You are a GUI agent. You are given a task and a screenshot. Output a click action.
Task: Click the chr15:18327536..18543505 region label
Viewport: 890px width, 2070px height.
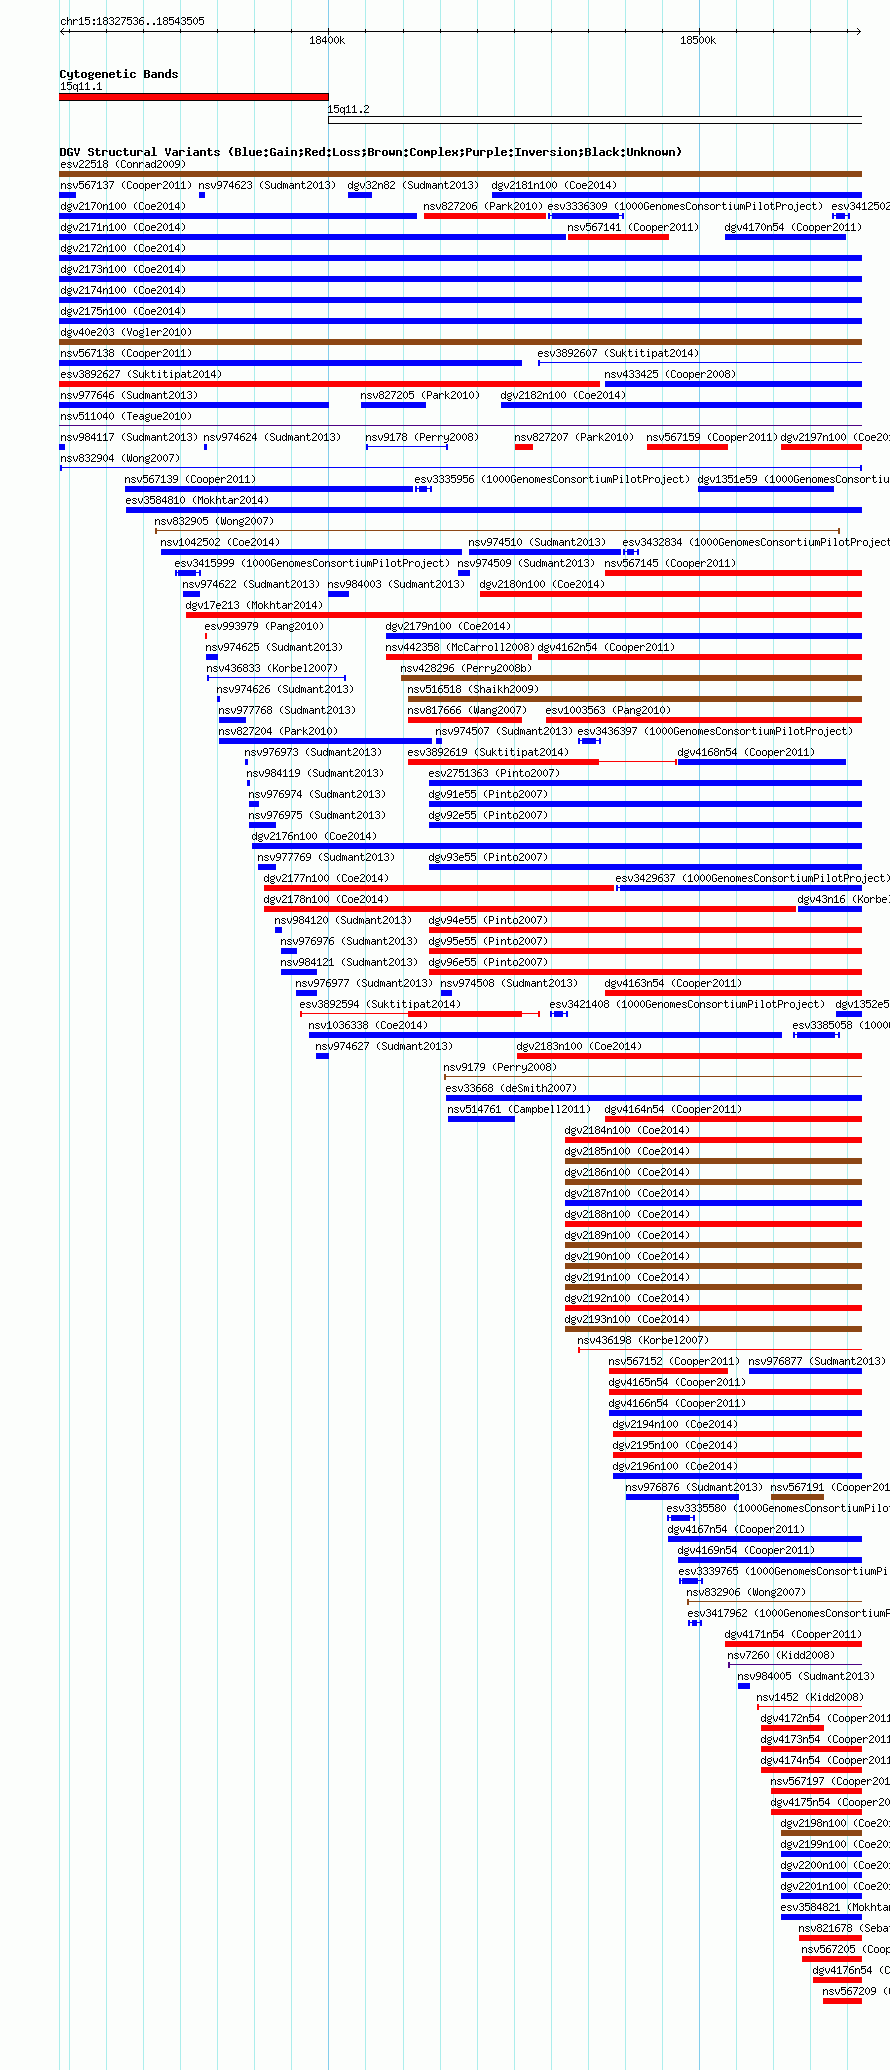click(x=132, y=21)
